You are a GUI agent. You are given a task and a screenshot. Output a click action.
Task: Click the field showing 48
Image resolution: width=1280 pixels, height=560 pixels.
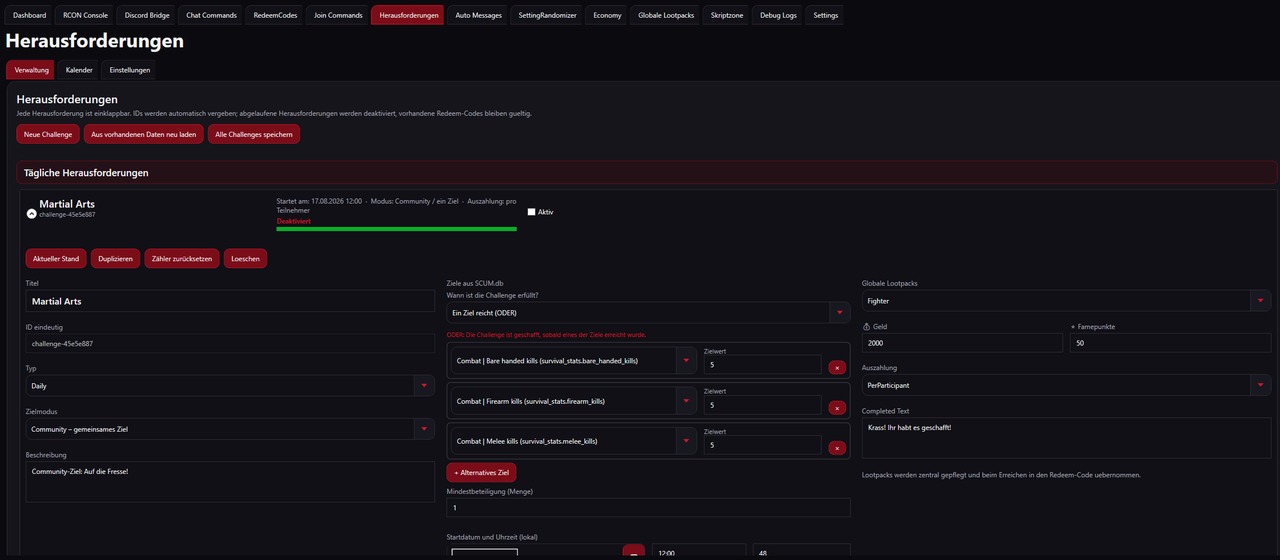[x=802, y=552]
